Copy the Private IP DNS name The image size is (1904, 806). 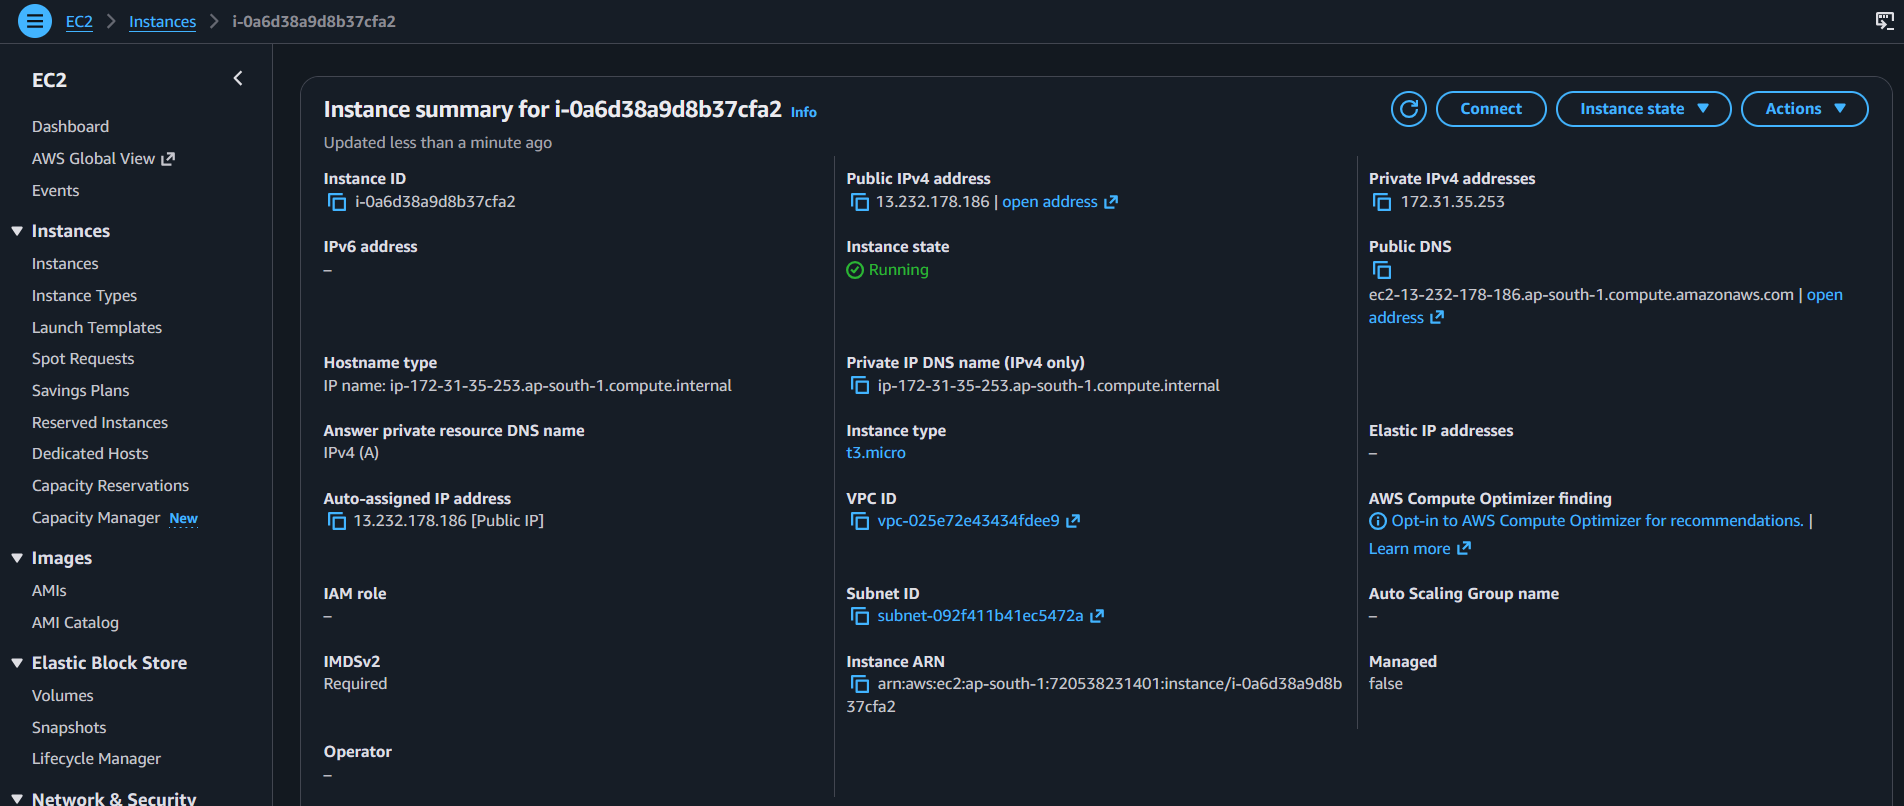click(860, 385)
